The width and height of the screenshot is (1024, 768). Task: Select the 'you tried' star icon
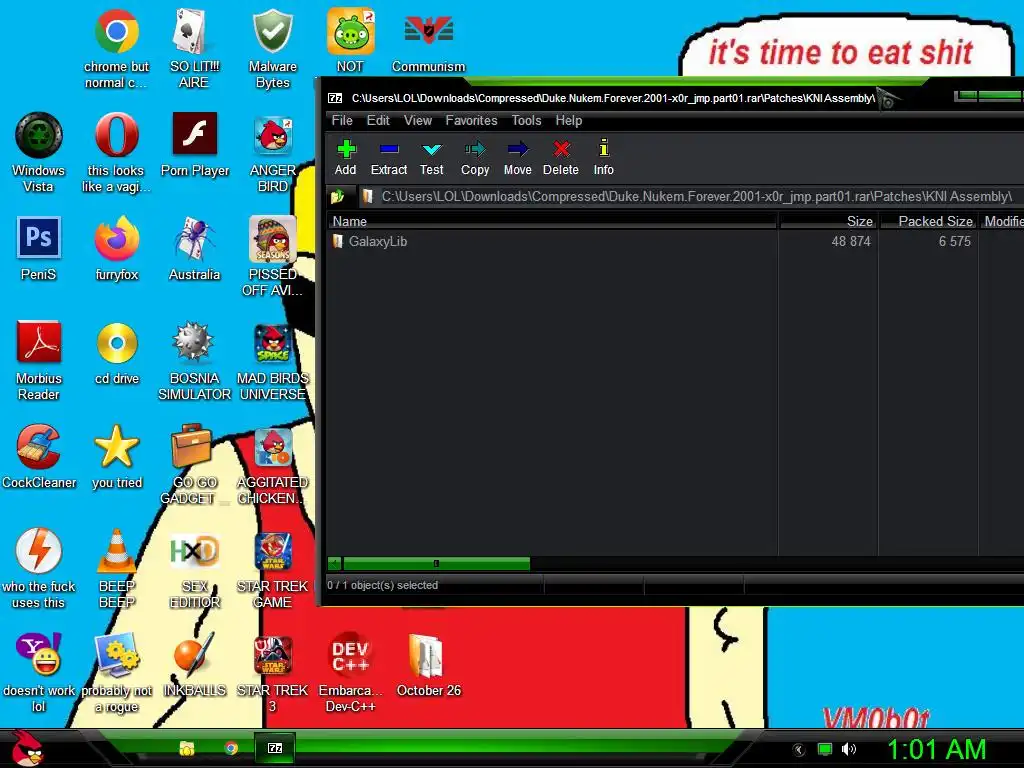click(x=116, y=456)
